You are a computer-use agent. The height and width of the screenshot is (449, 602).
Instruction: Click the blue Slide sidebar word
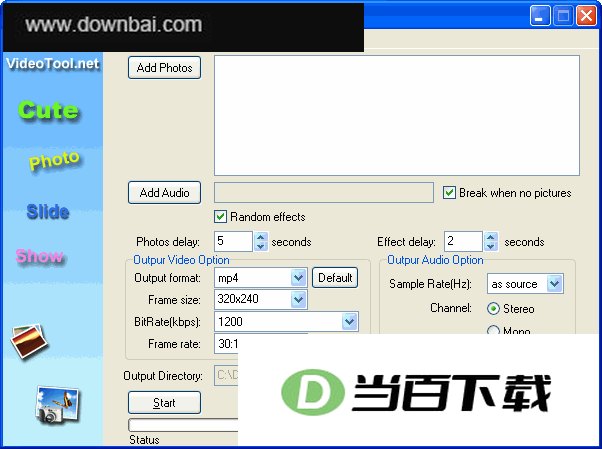click(x=48, y=212)
